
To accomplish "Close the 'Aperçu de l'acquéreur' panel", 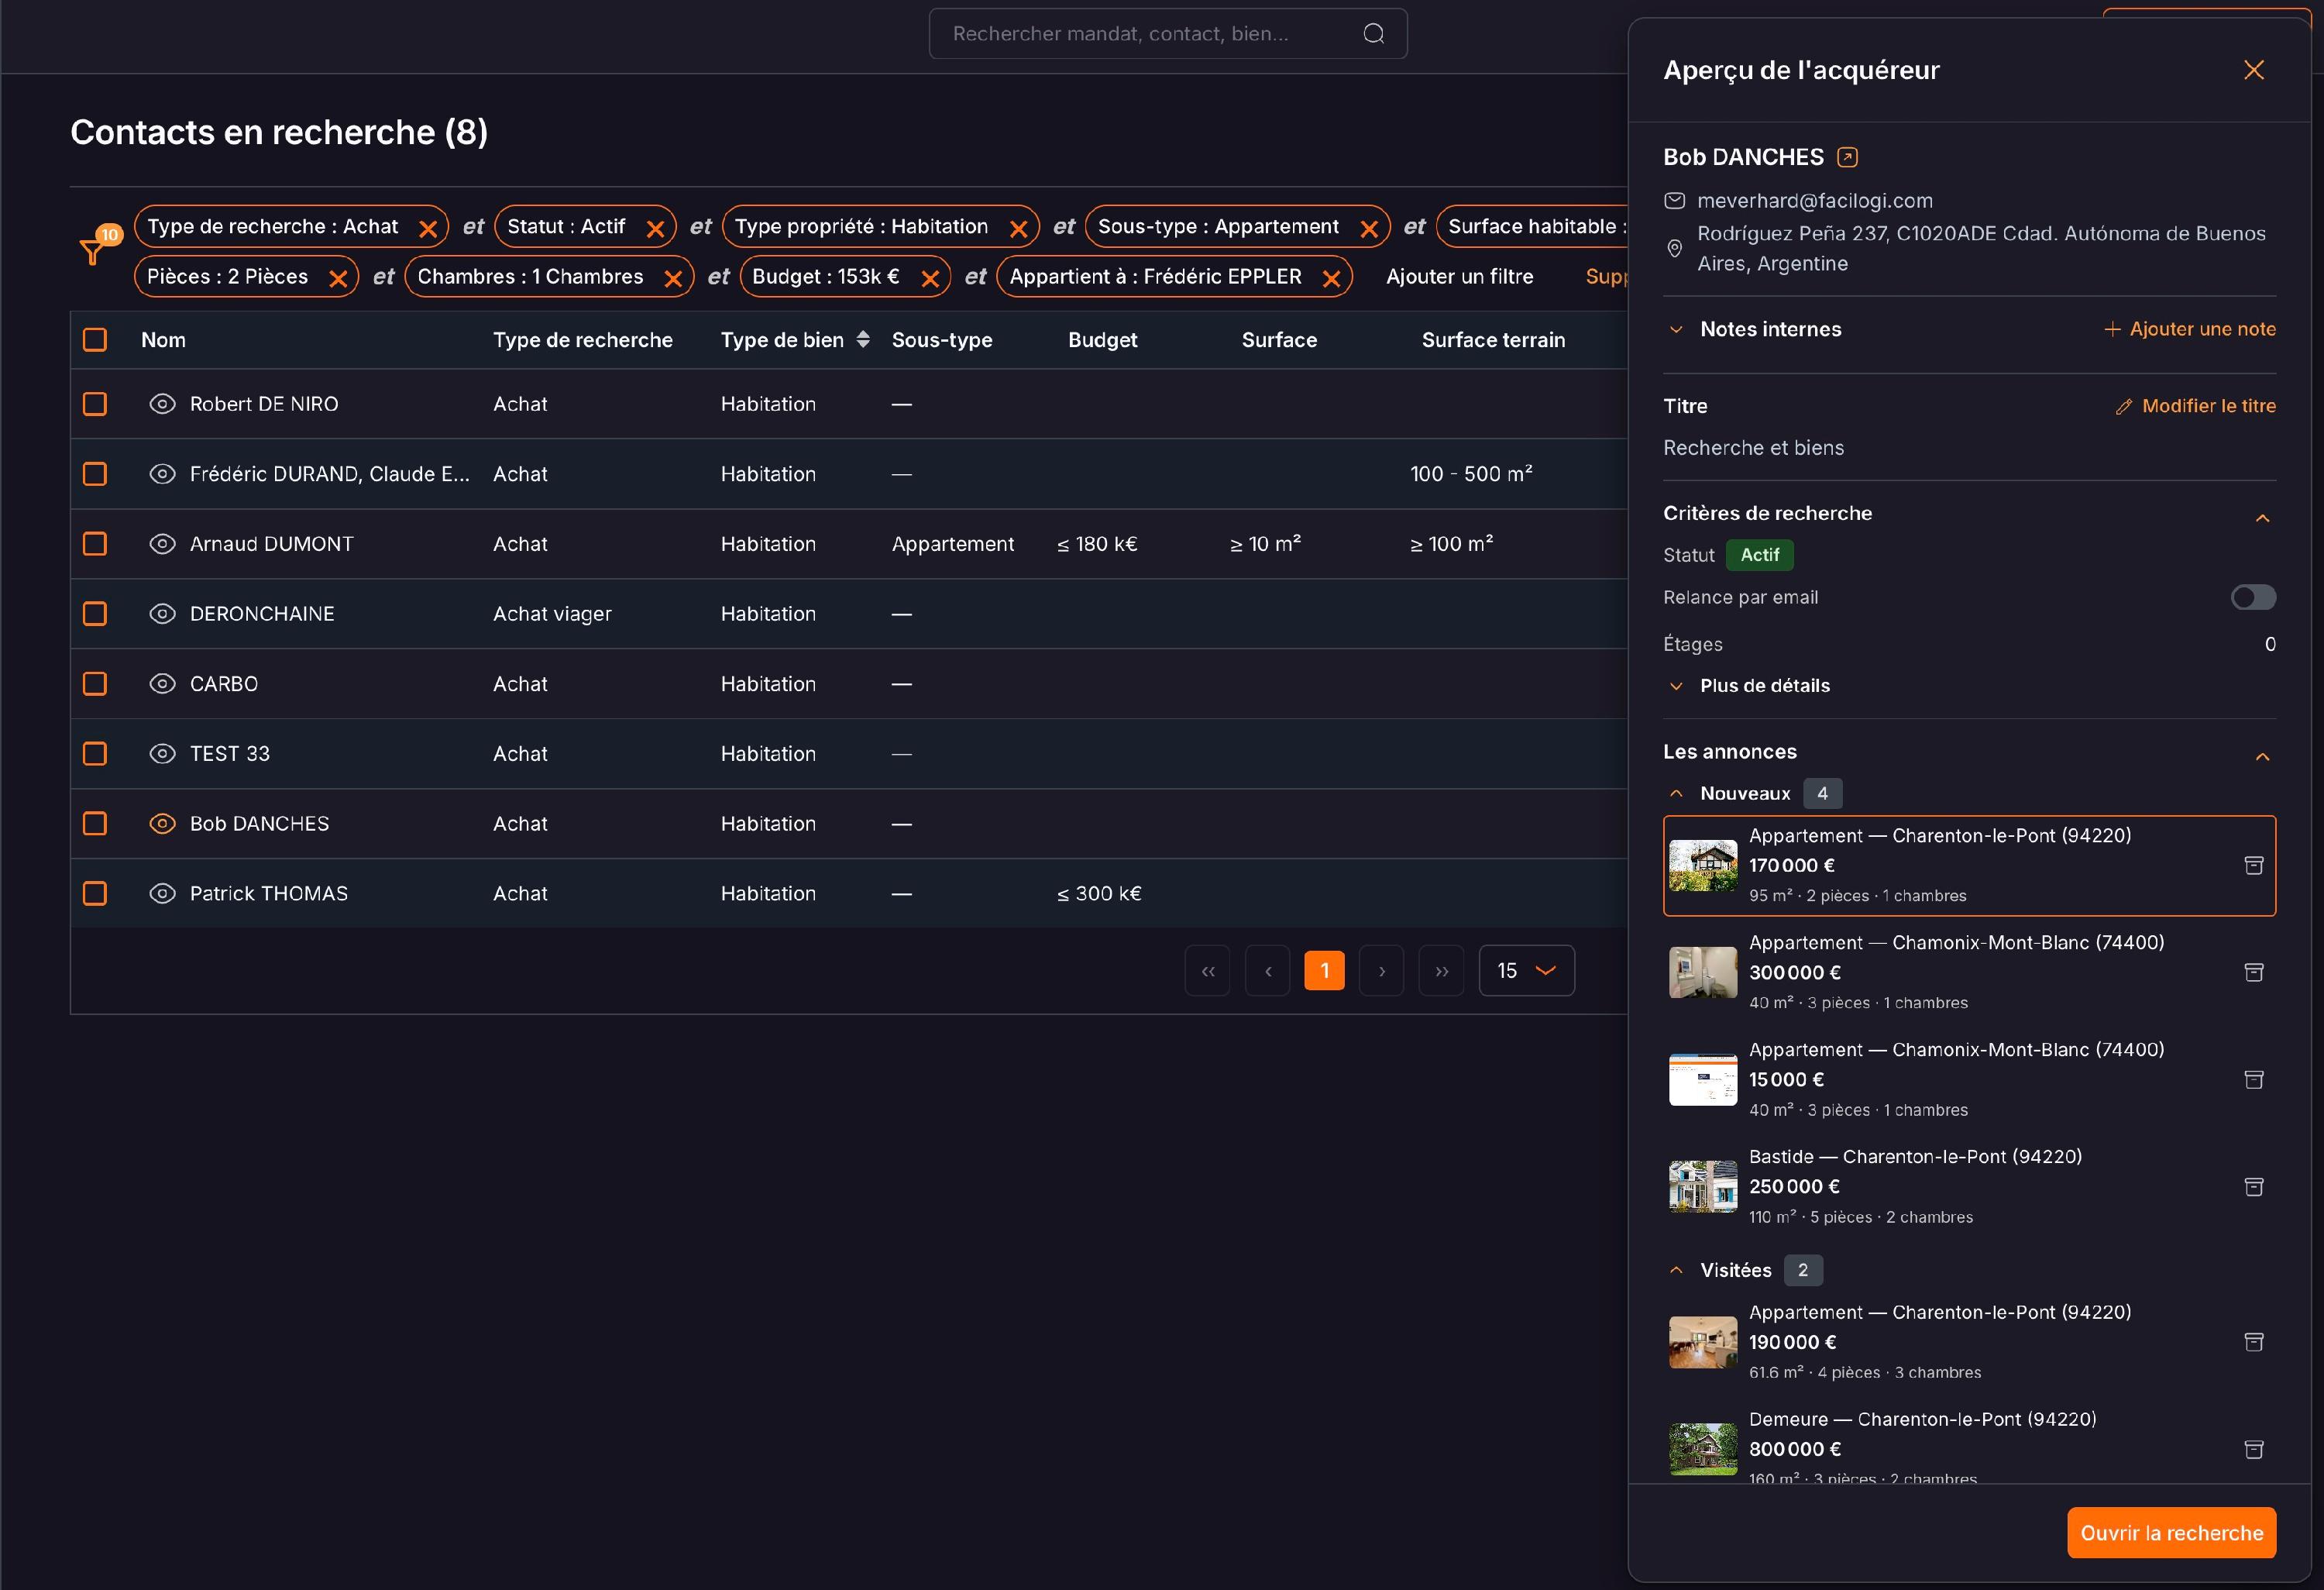I will [2254, 69].
